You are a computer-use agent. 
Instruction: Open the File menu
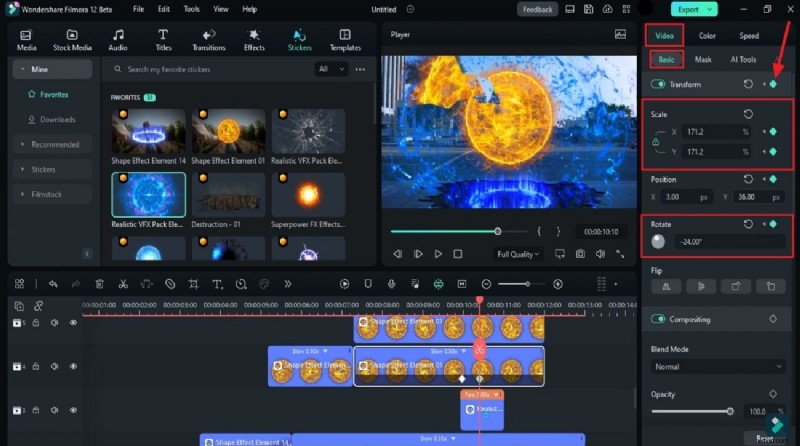coord(138,9)
